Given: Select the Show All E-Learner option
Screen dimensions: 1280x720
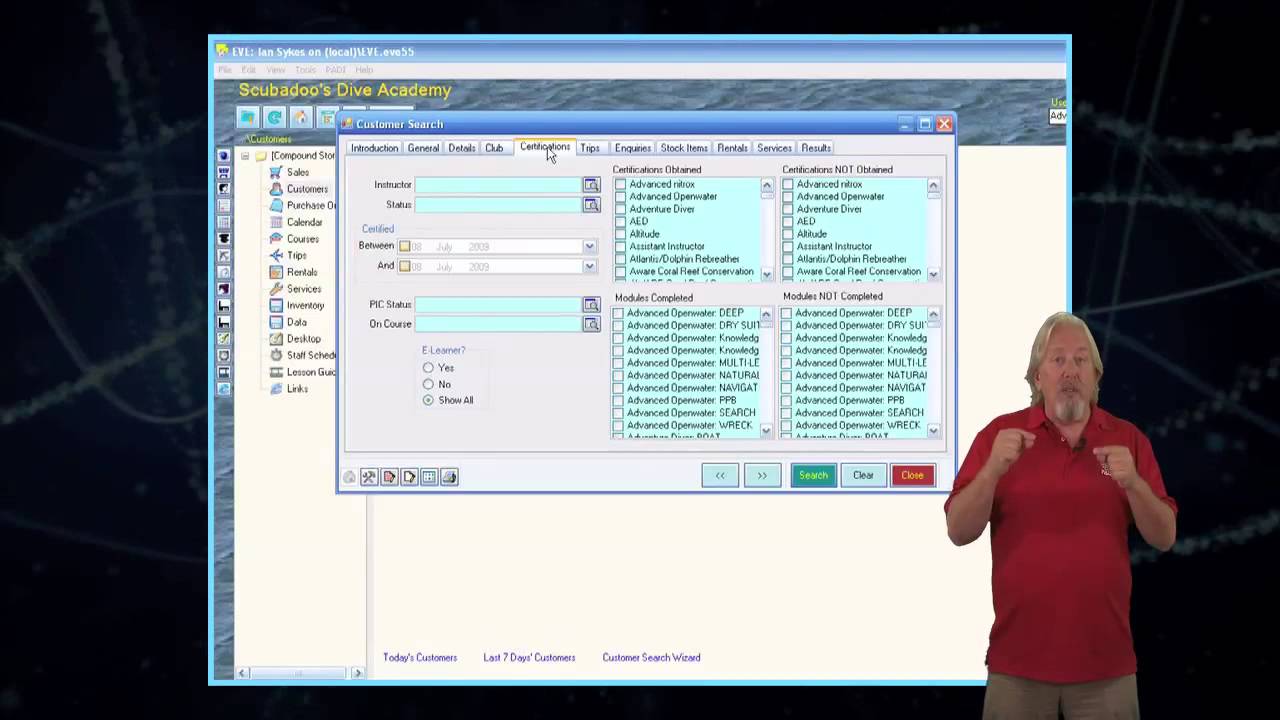Looking at the screenshot, I should click(428, 400).
